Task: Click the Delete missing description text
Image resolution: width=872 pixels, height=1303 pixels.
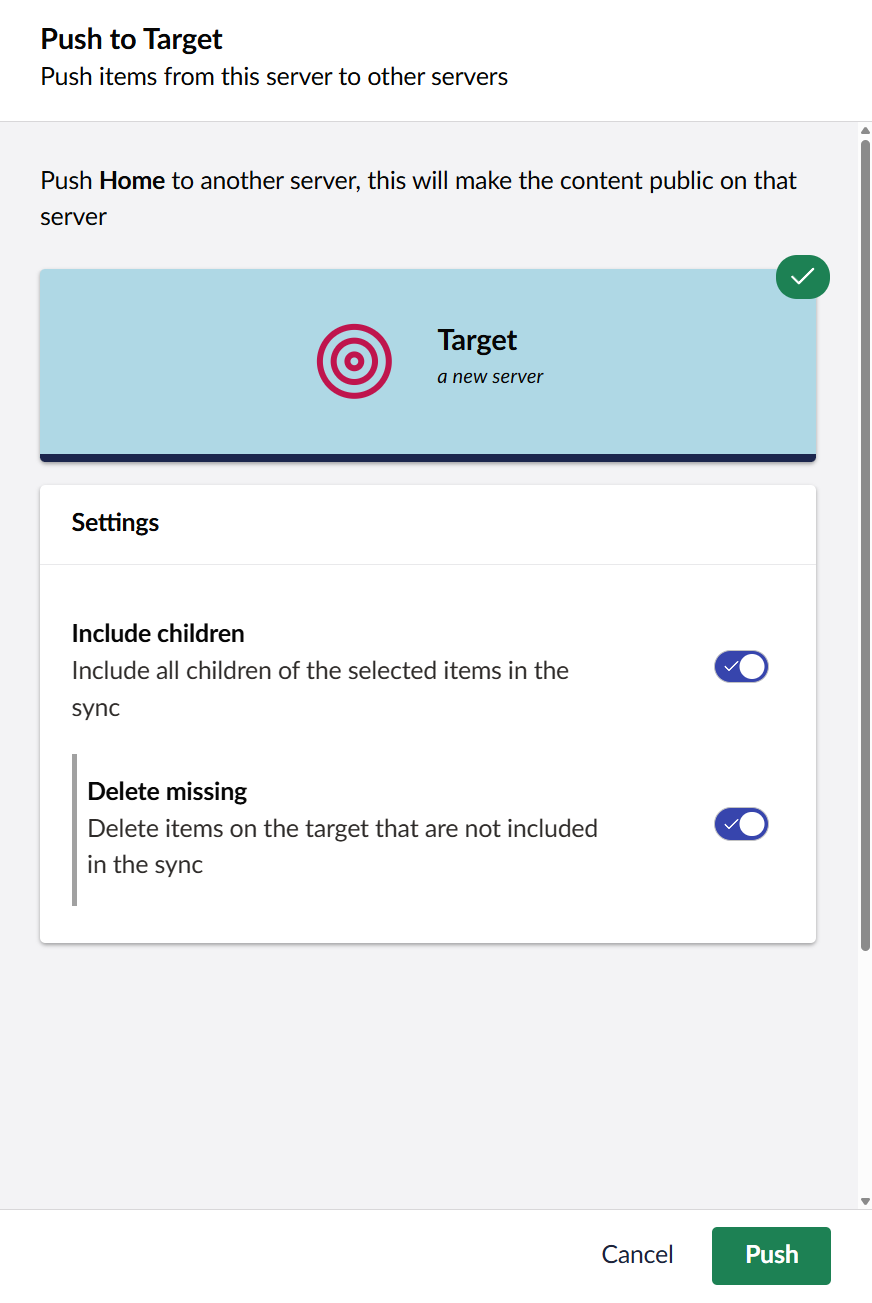Action: pyautogui.click(x=343, y=846)
